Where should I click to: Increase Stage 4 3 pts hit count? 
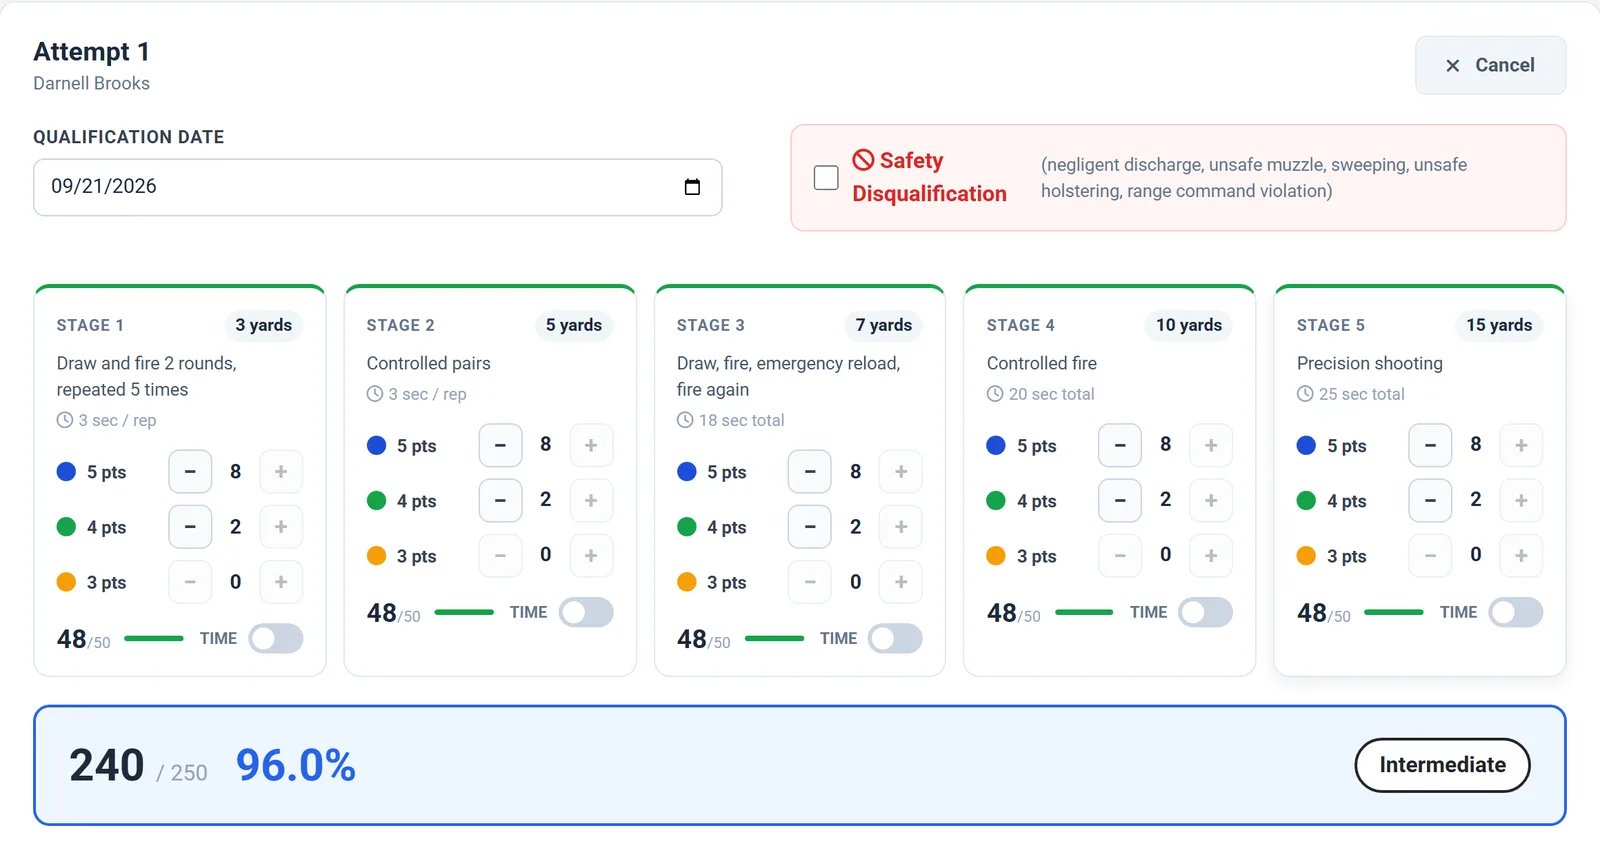1211,556
